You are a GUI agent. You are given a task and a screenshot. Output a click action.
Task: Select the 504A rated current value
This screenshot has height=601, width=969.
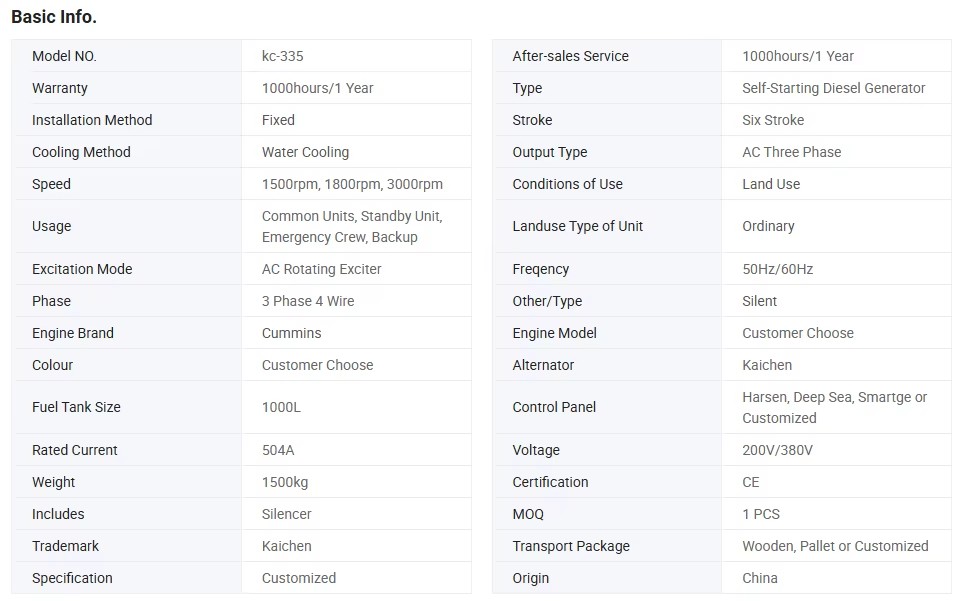pyautogui.click(x=277, y=450)
